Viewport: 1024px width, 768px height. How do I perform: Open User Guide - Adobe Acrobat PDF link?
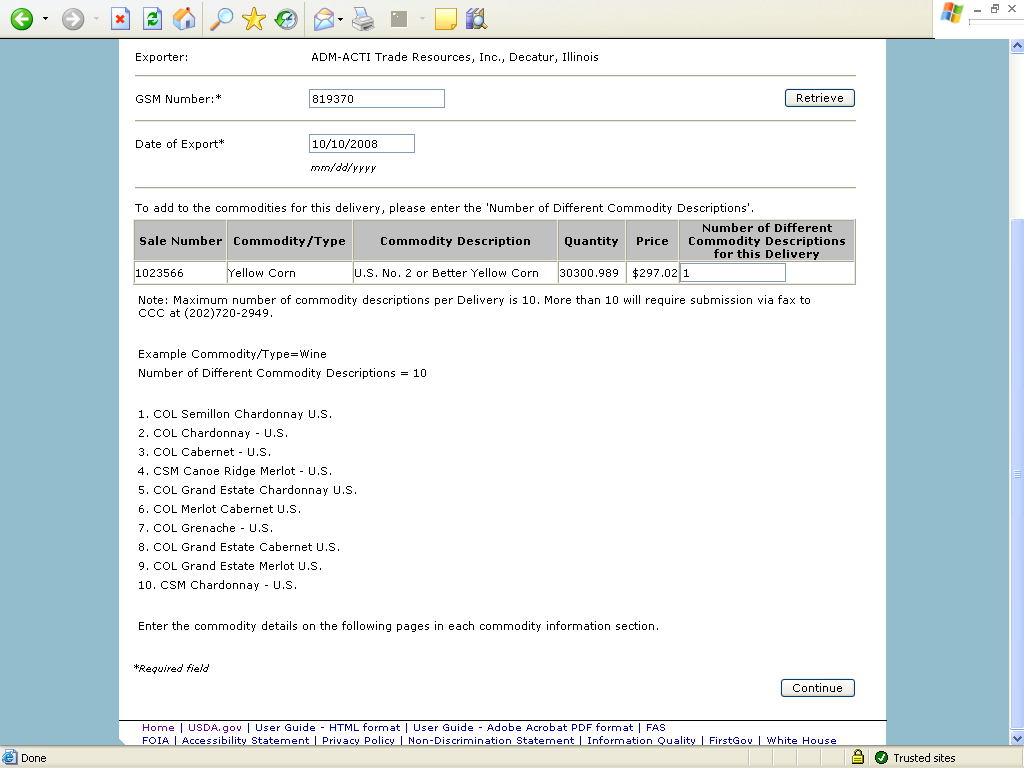tap(523, 728)
